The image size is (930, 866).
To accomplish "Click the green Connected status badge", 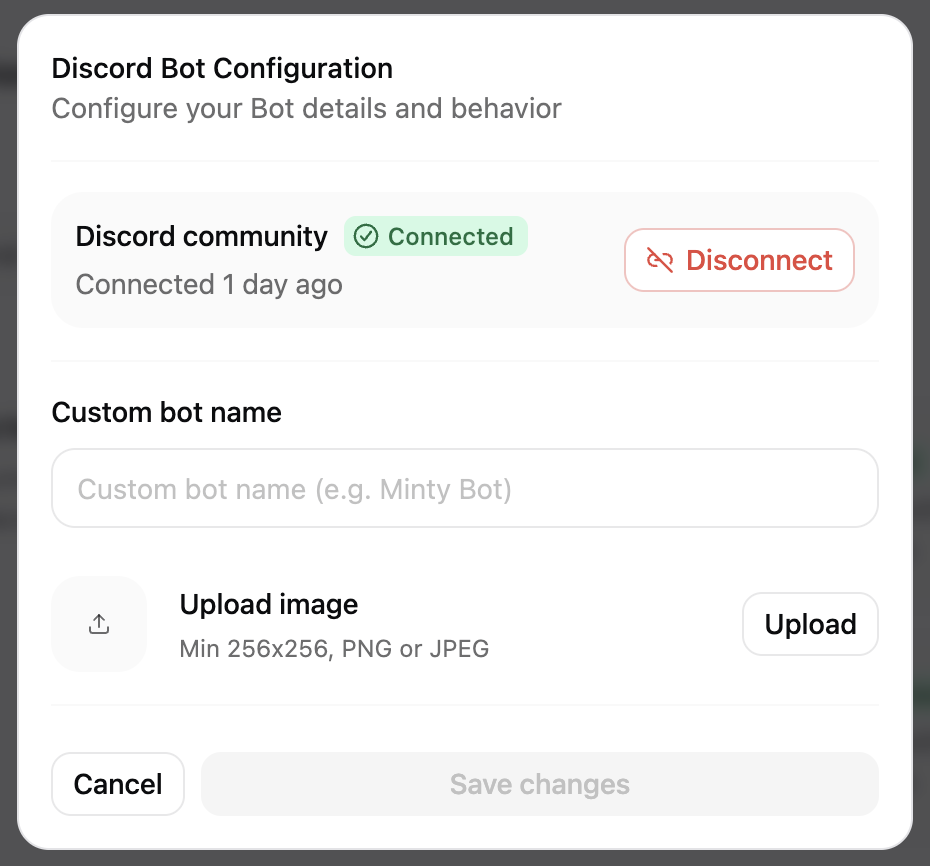I will [x=436, y=236].
